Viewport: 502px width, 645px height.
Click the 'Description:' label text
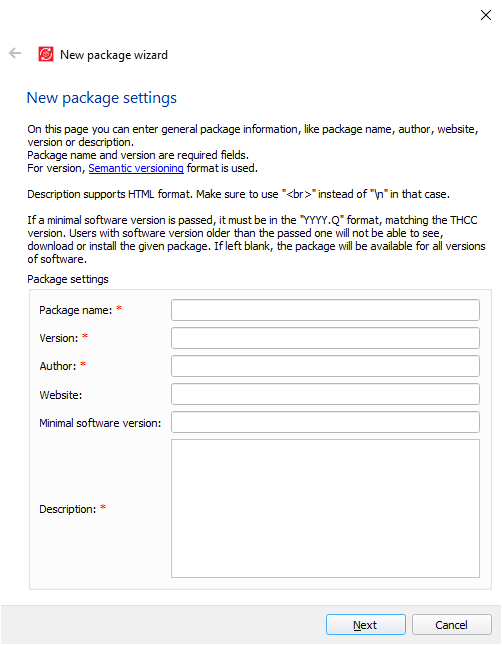point(67,509)
